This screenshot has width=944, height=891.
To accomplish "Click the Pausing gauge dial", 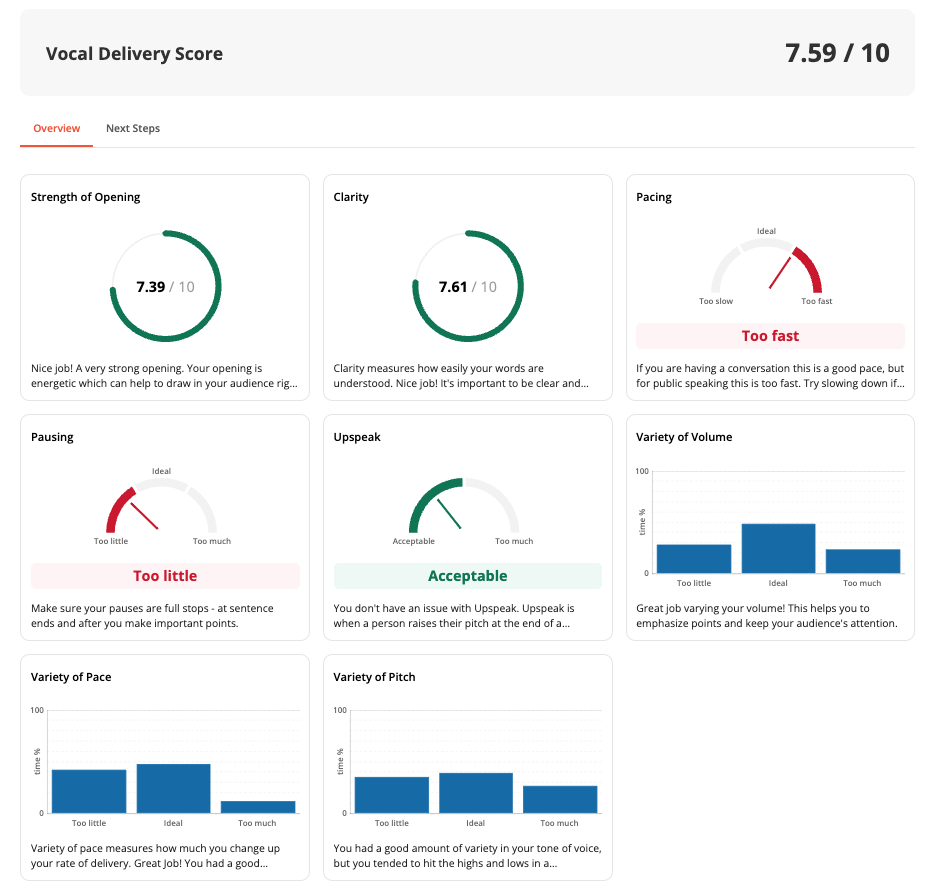I will click(x=161, y=509).
